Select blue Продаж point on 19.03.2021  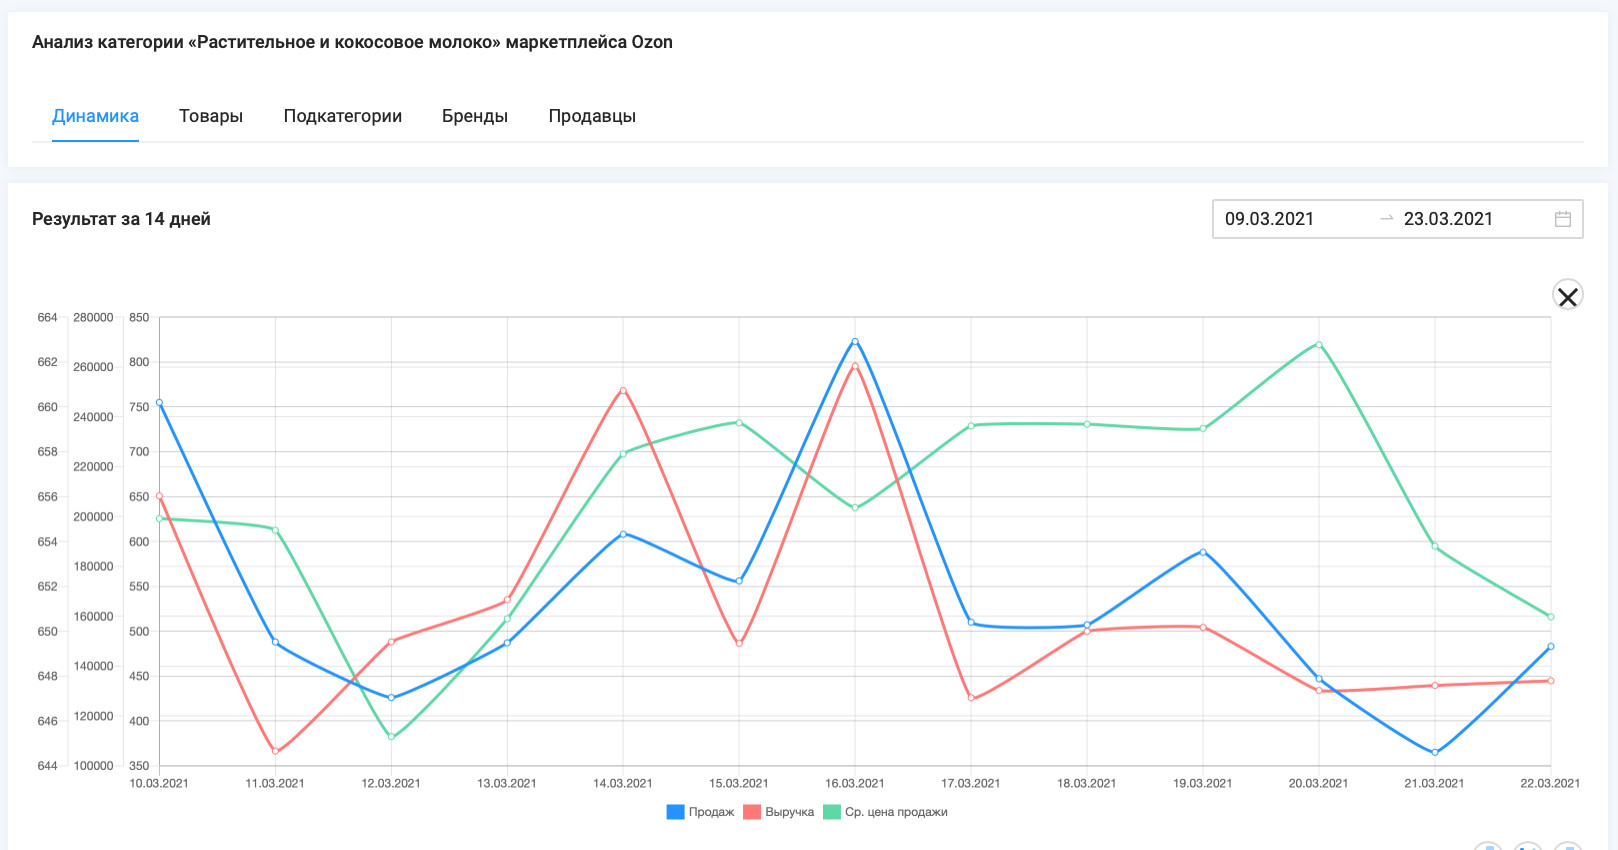tap(1203, 552)
